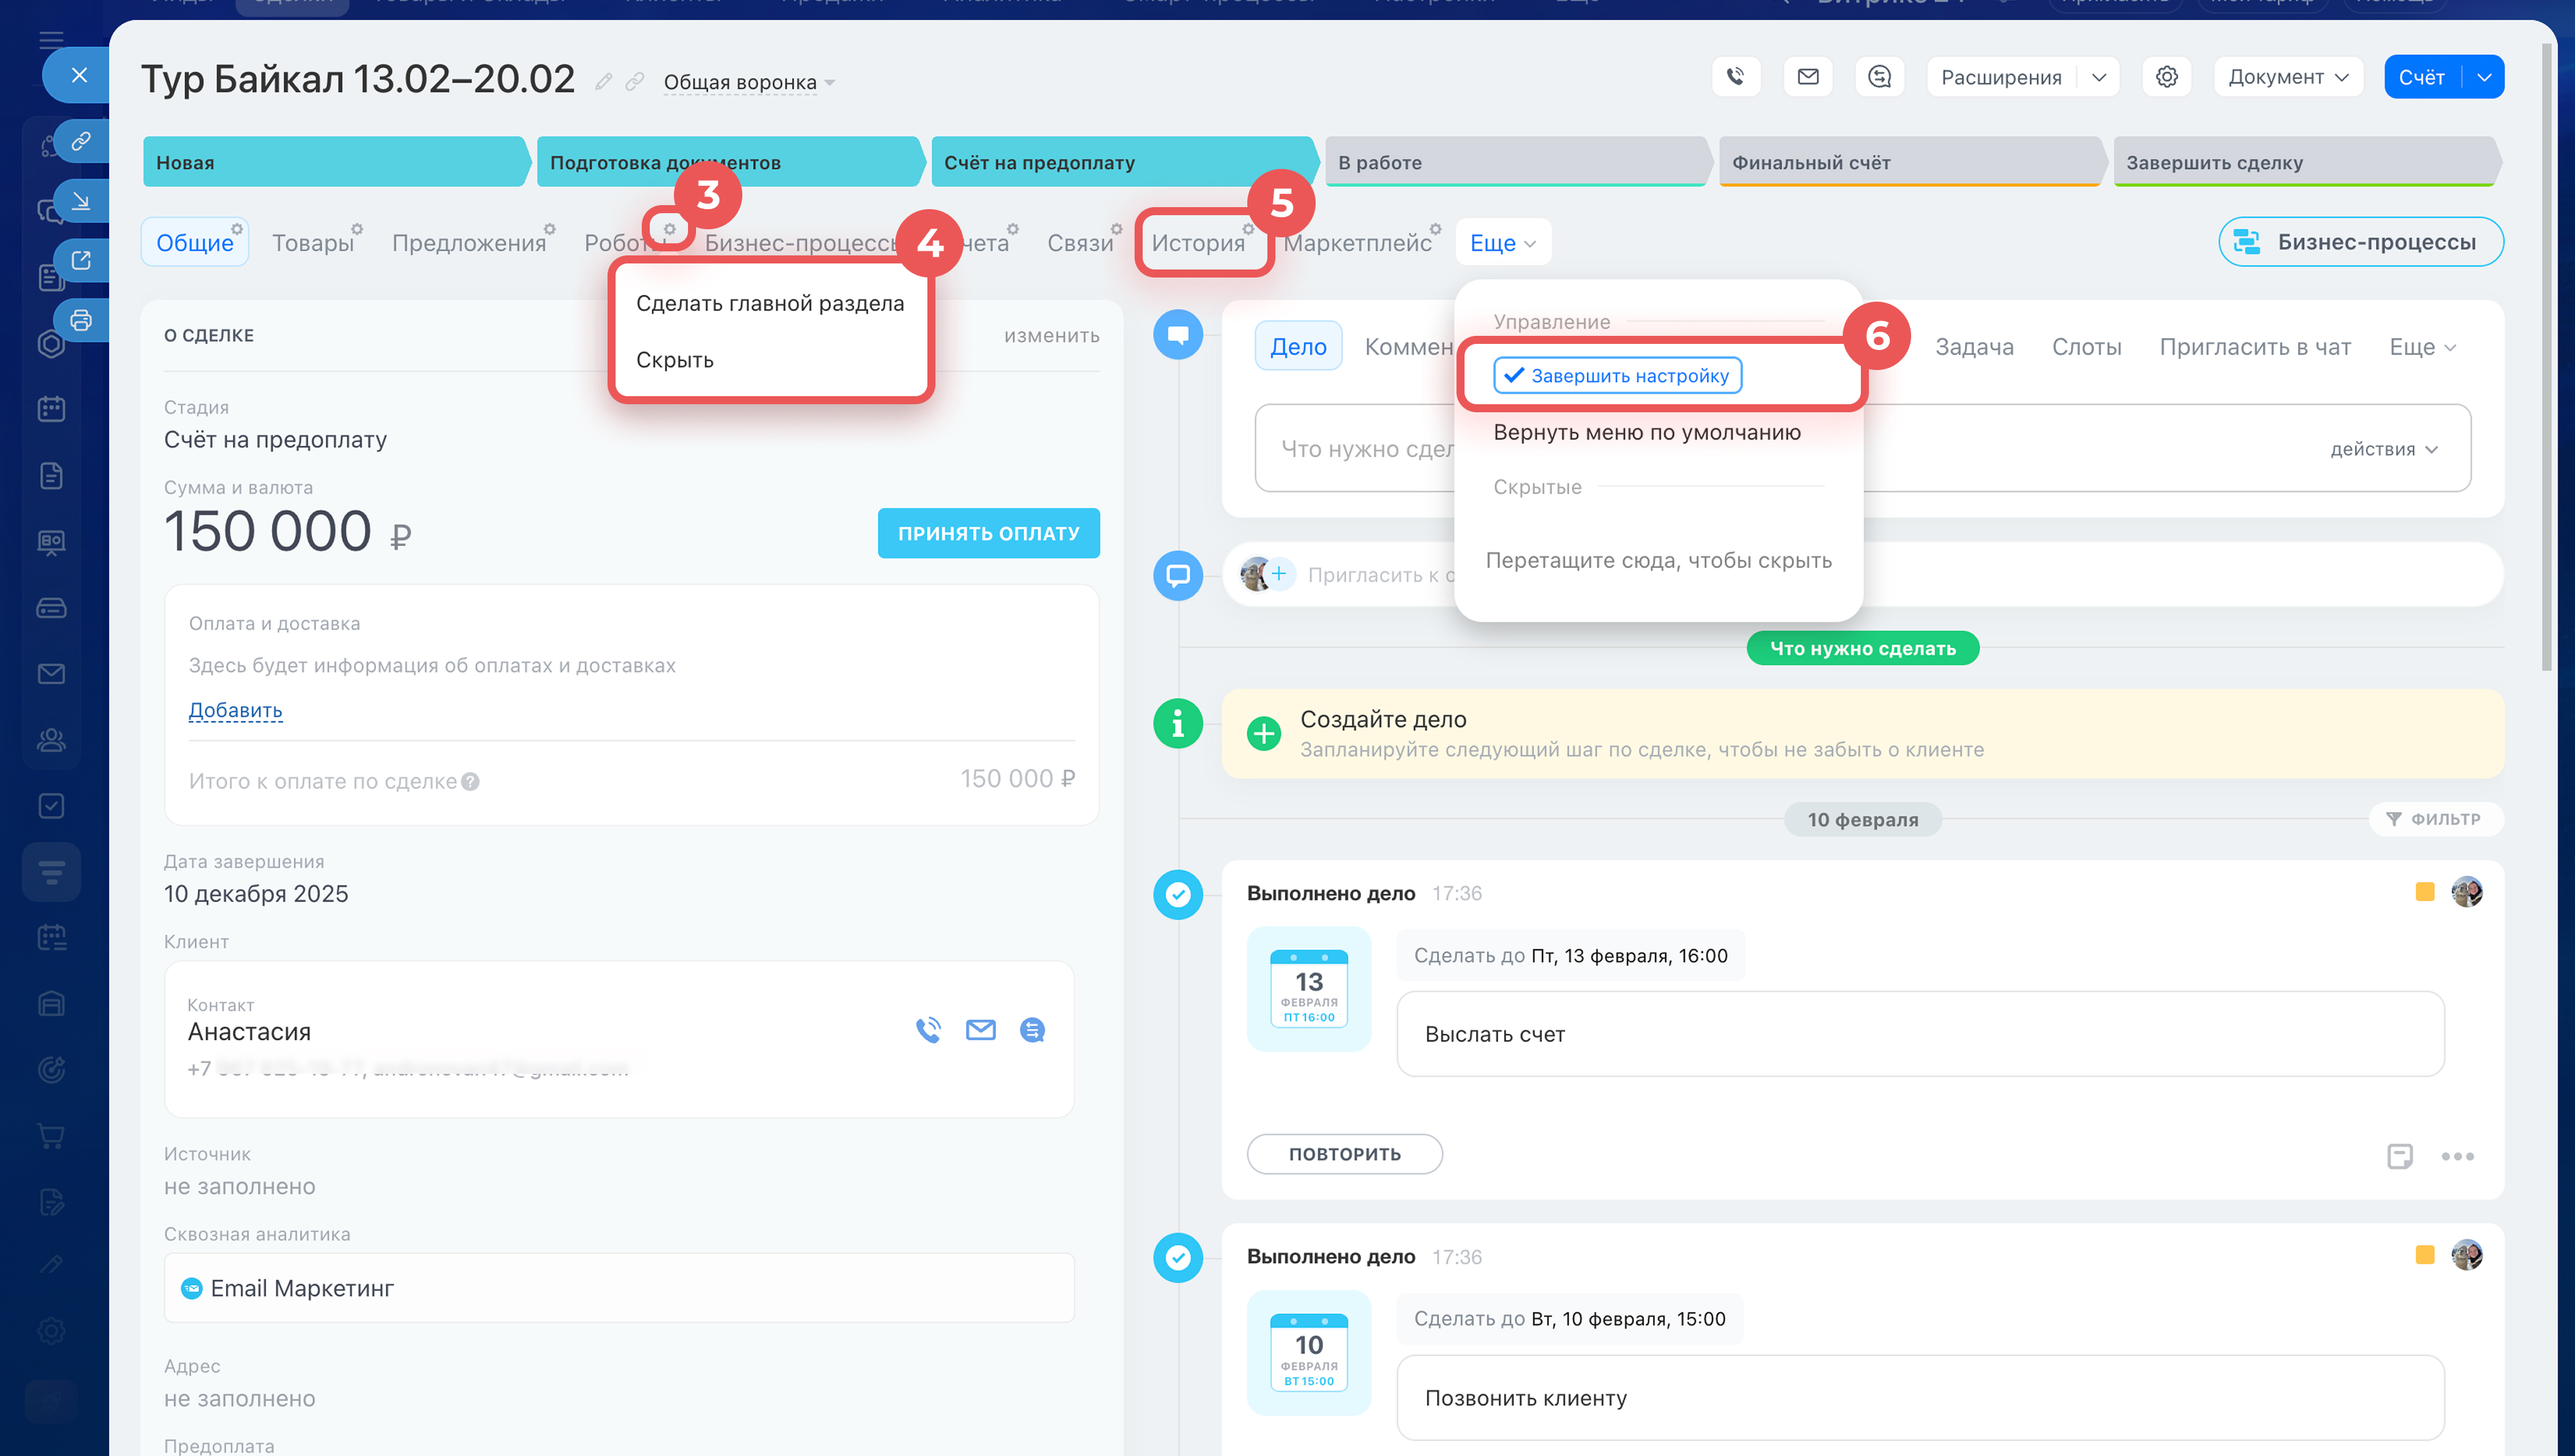Click the Добавить link under payment

(x=235, y=710)
